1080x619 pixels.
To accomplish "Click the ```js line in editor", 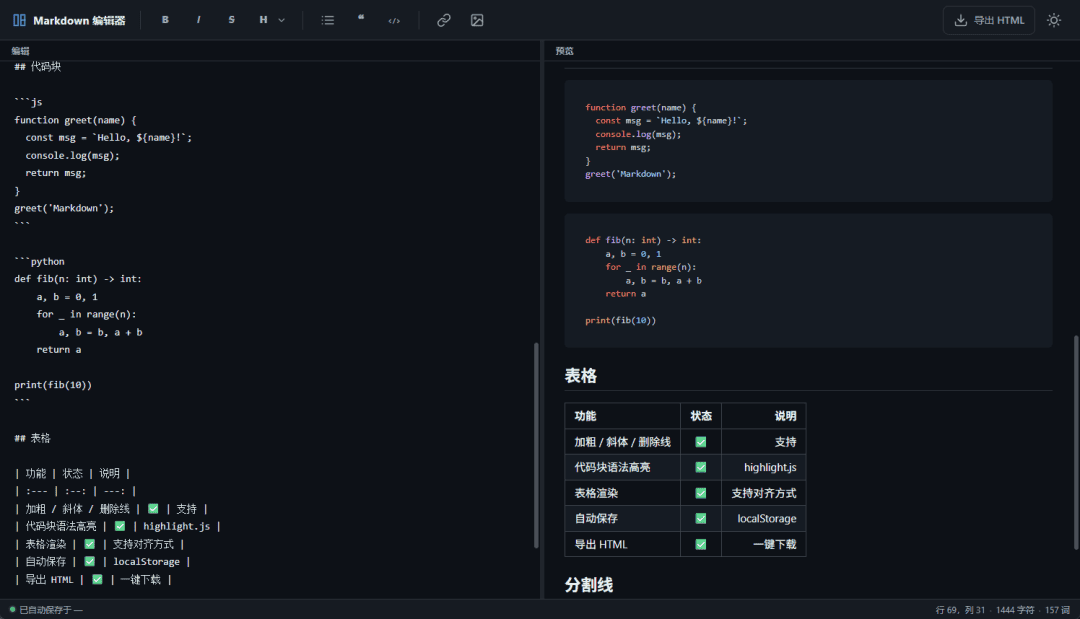I will (x=28, y=102).
